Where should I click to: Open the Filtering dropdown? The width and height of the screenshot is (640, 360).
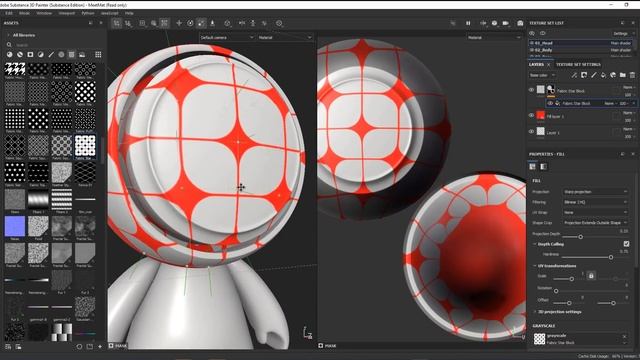[595, 202]
